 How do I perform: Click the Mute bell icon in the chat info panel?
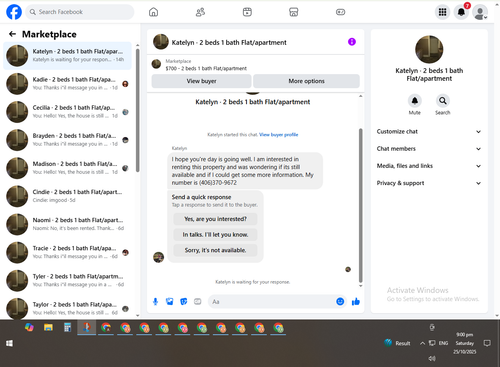coord(415,100)
